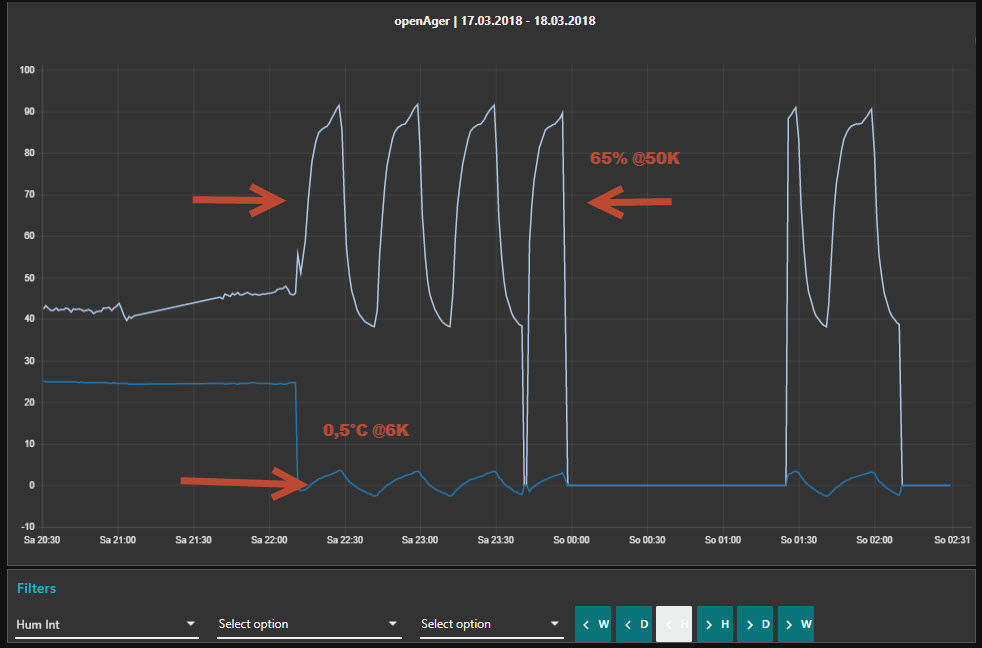982x648 pixels.
Task: Click the Filters heading
Action: (36, 588)
